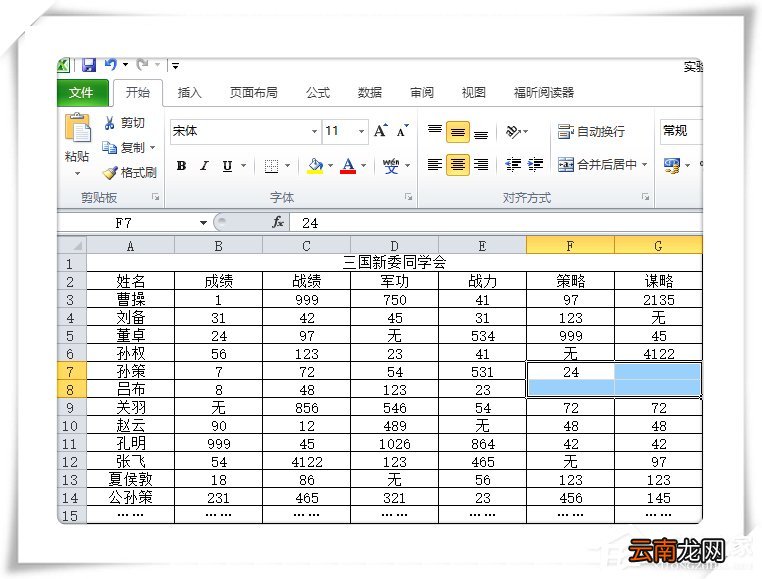This screenshot has width=762, height=579.
Task: Apply the red font color A
Action: pyautogui.click(x=348, y=166)
